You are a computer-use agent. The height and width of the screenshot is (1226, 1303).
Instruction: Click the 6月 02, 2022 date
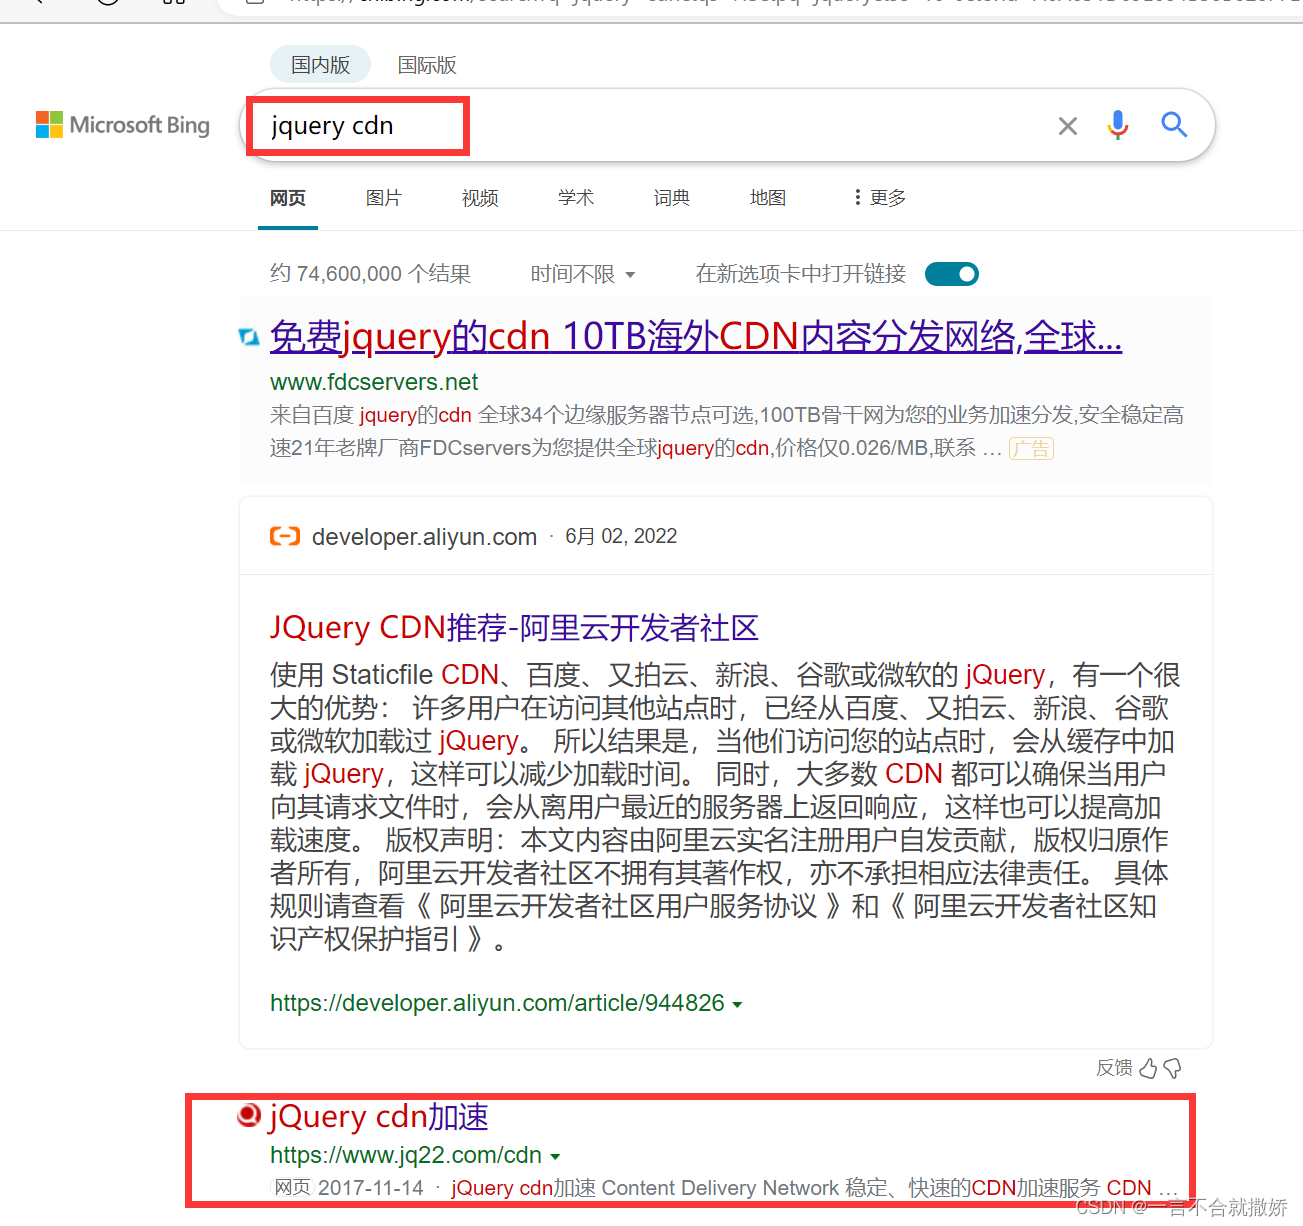[x=621, y=536]
